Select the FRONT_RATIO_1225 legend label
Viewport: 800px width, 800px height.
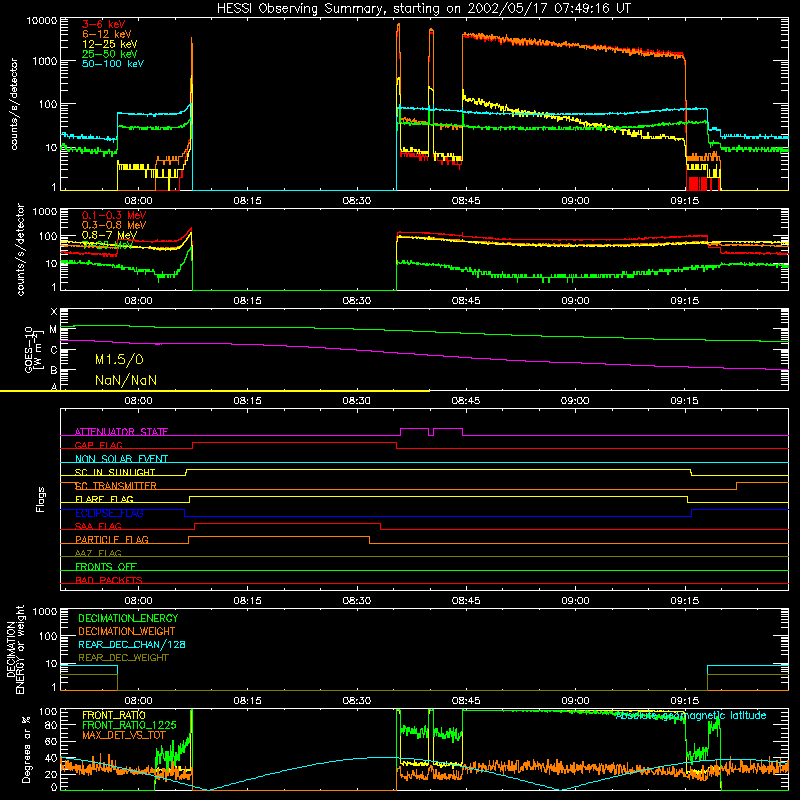pyautogui.click(x=129, y=725)
